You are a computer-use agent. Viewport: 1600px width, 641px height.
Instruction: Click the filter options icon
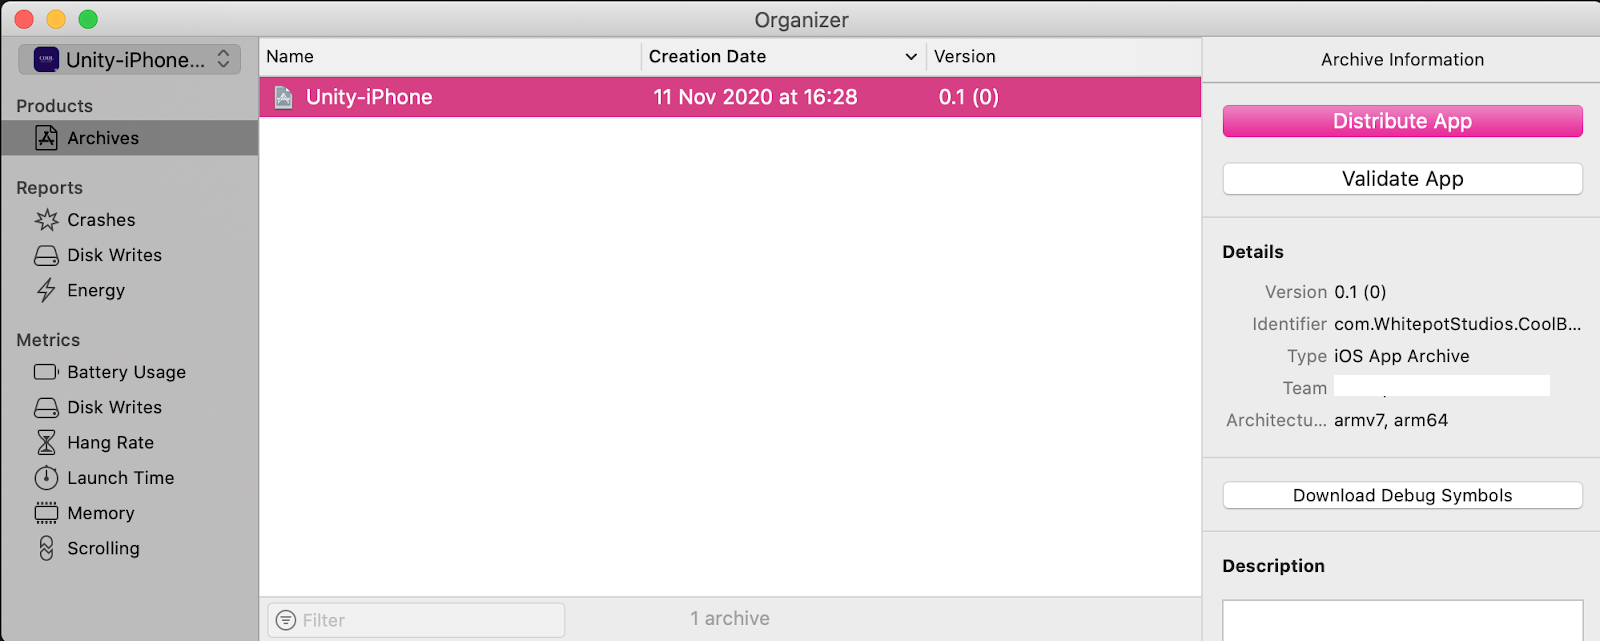click(x=286, y=620)
